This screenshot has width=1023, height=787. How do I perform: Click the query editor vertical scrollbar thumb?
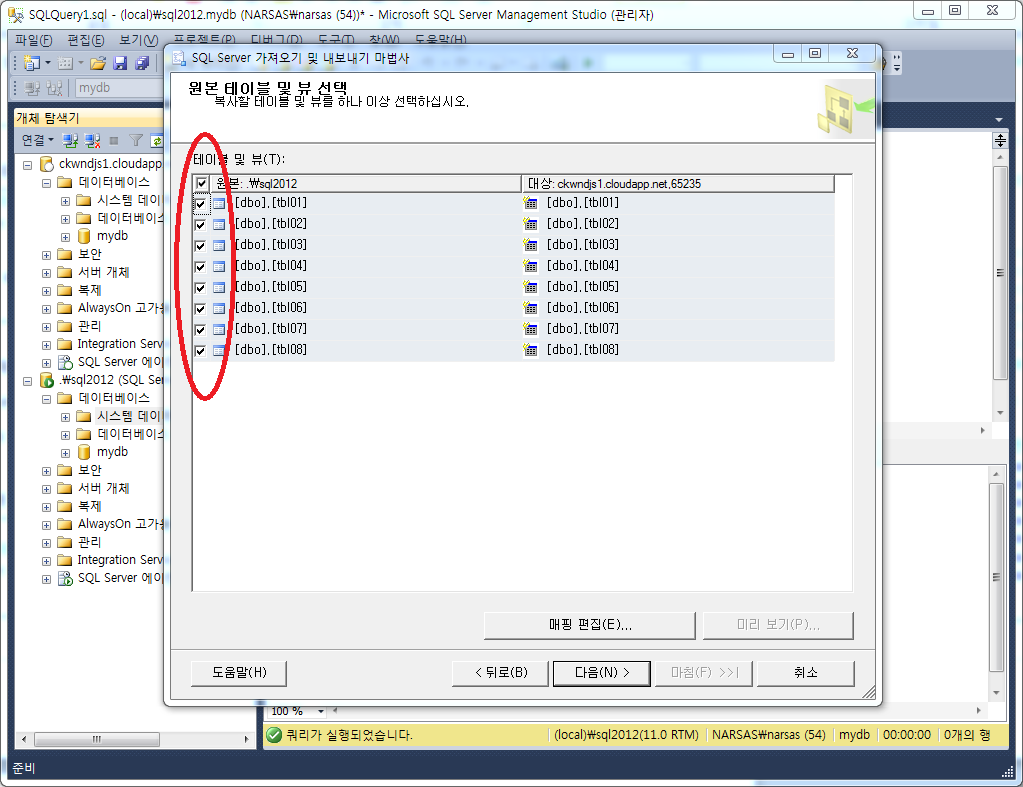tap(1000, 273)
